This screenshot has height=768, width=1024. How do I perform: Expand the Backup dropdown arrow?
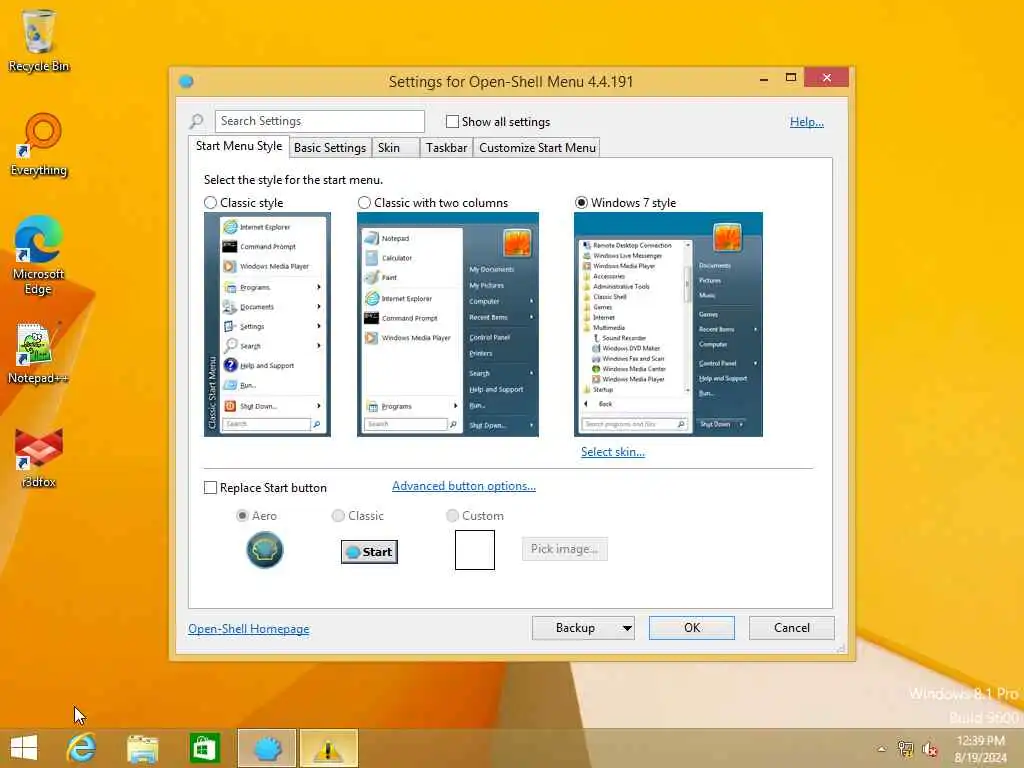point(626,628)
